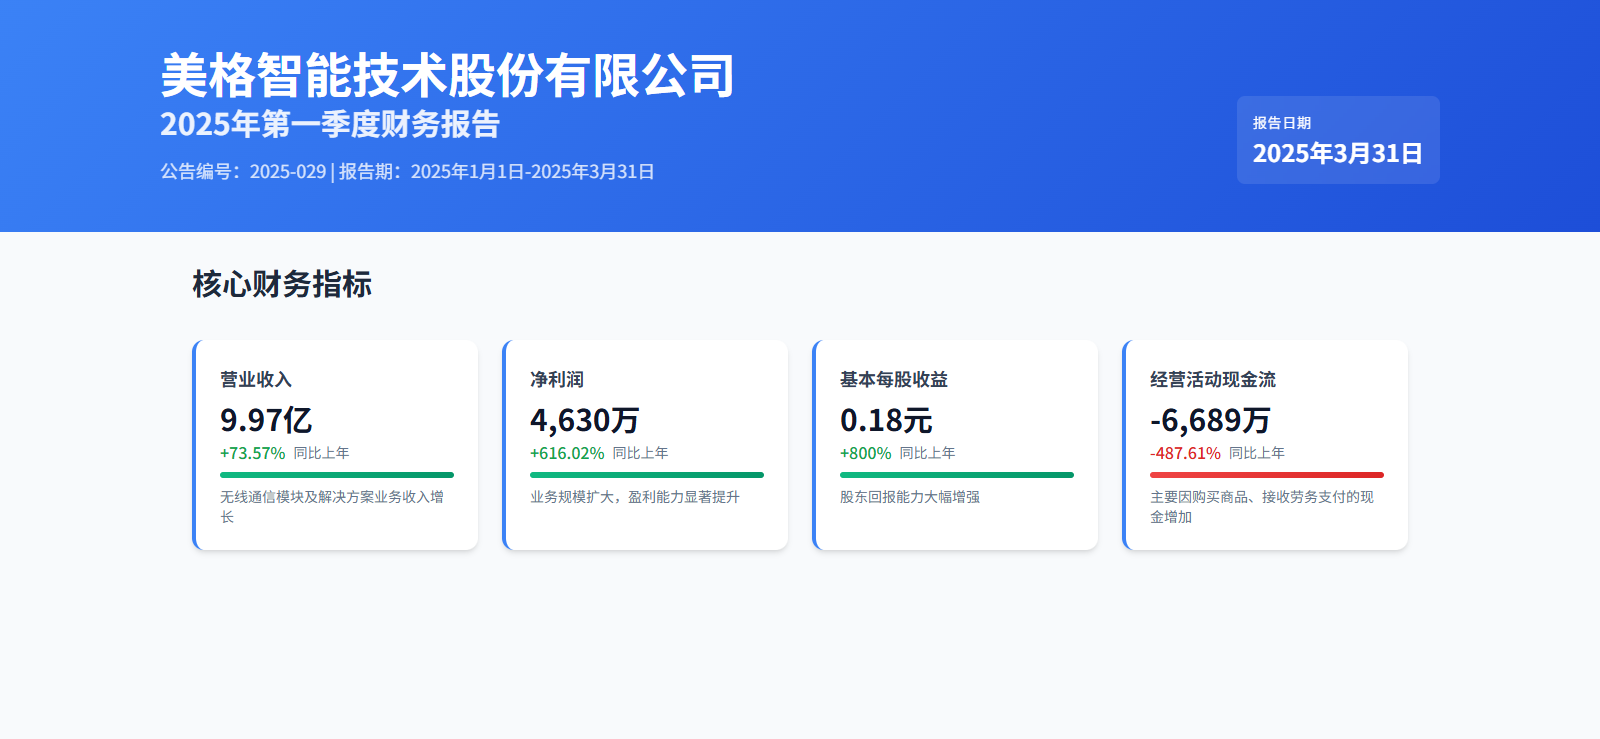This screenshot has width=1600, height=739.
Task: Click the 核心财务指标 section heading
Action: click(282, 284)
